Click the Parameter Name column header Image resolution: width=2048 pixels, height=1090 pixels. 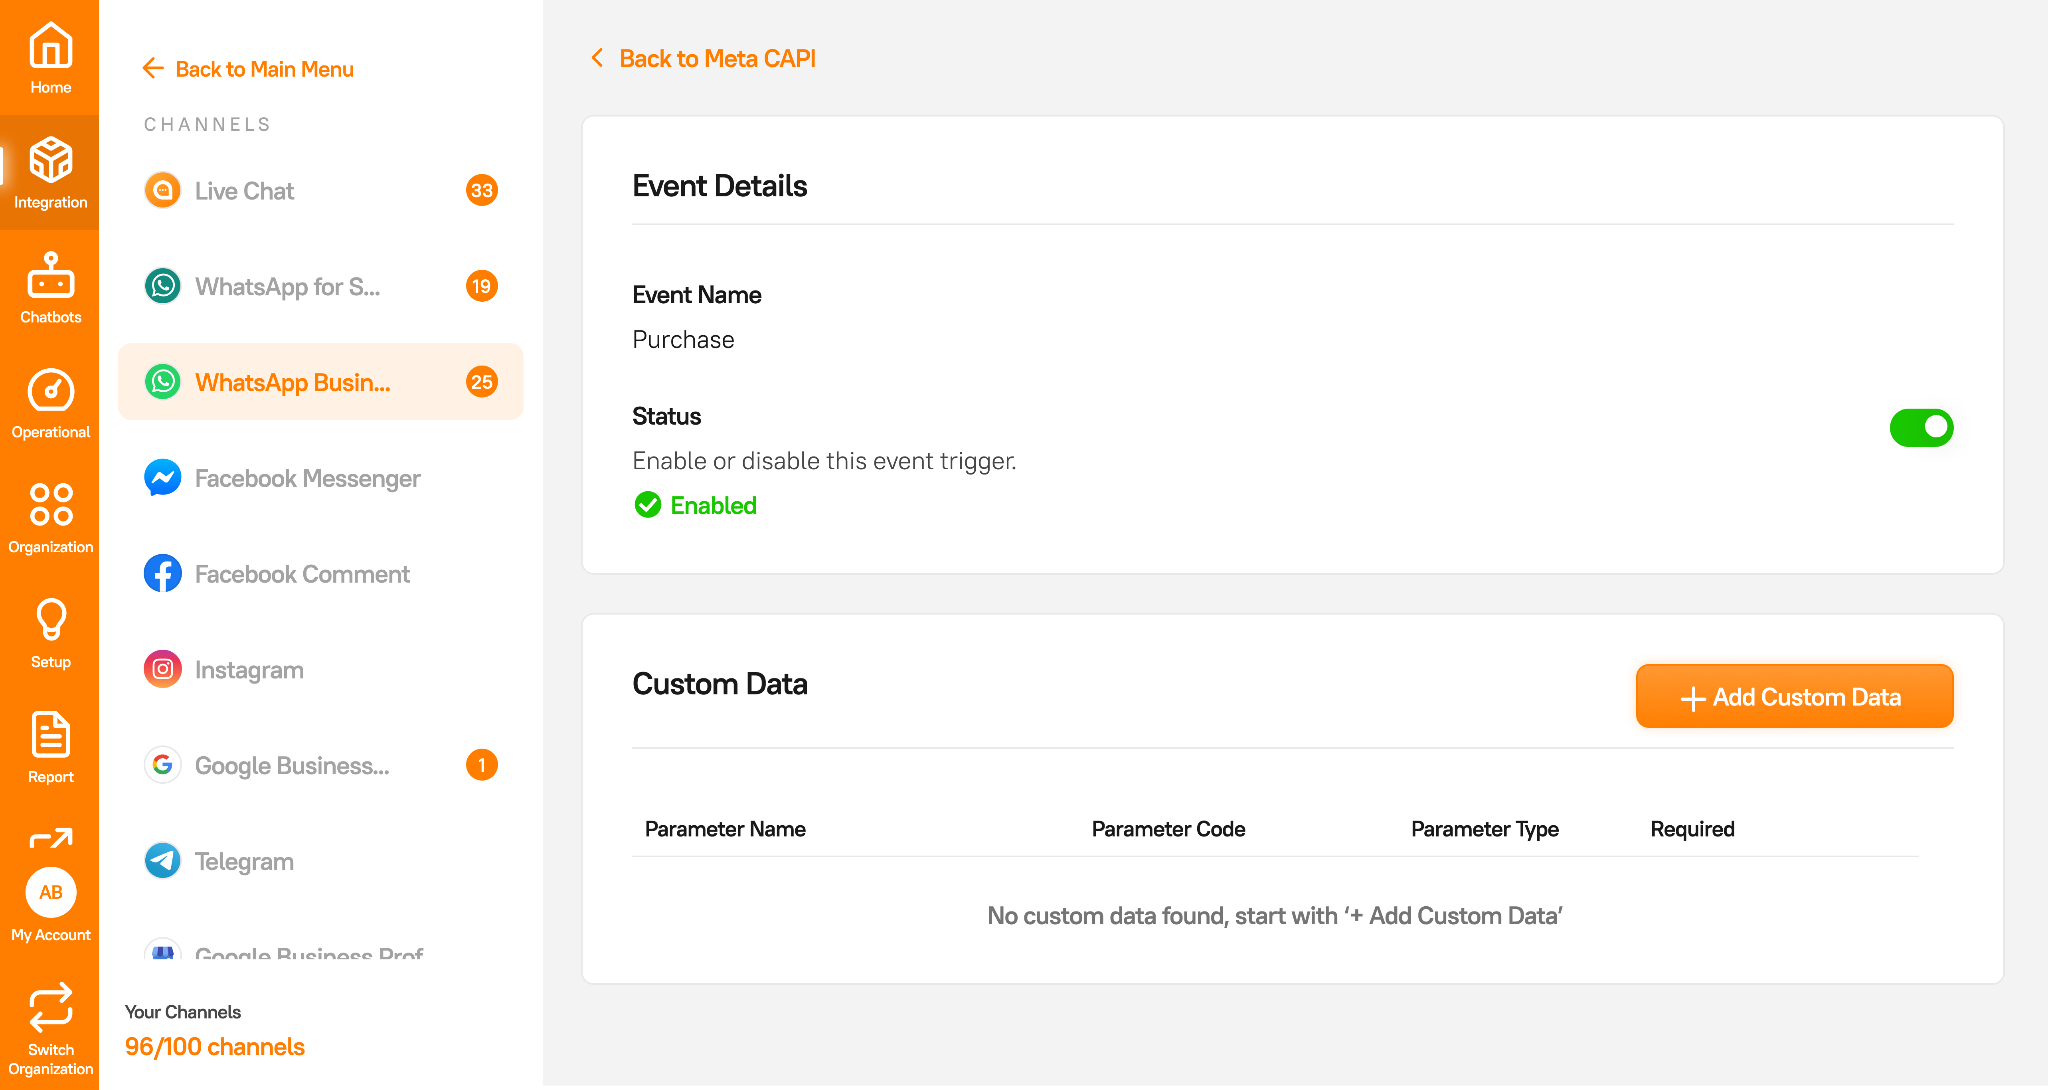pos(725,829)
